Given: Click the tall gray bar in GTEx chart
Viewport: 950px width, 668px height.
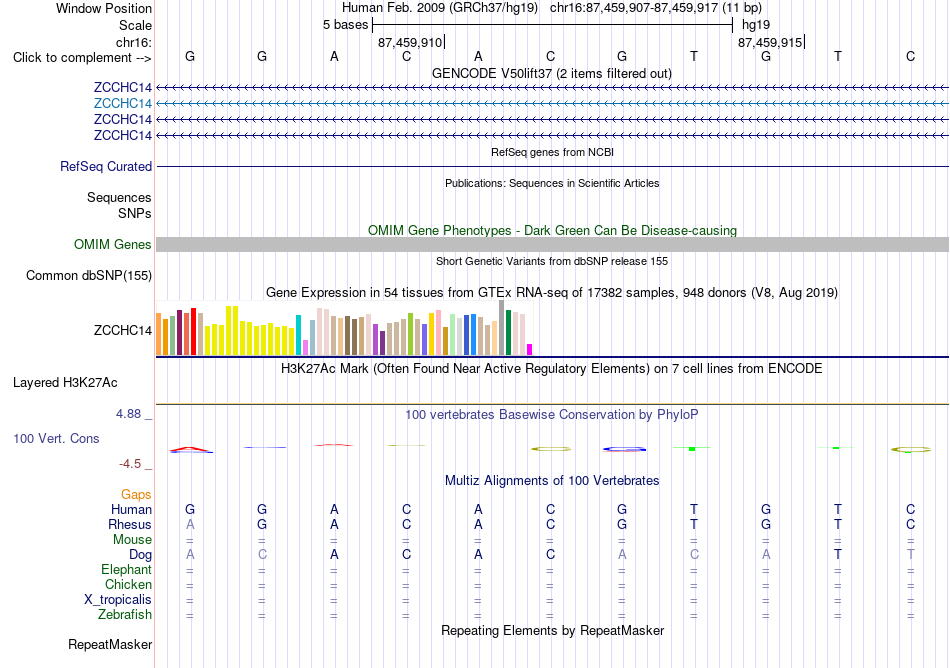Looking at the screenshot, I should coord(502,328).
